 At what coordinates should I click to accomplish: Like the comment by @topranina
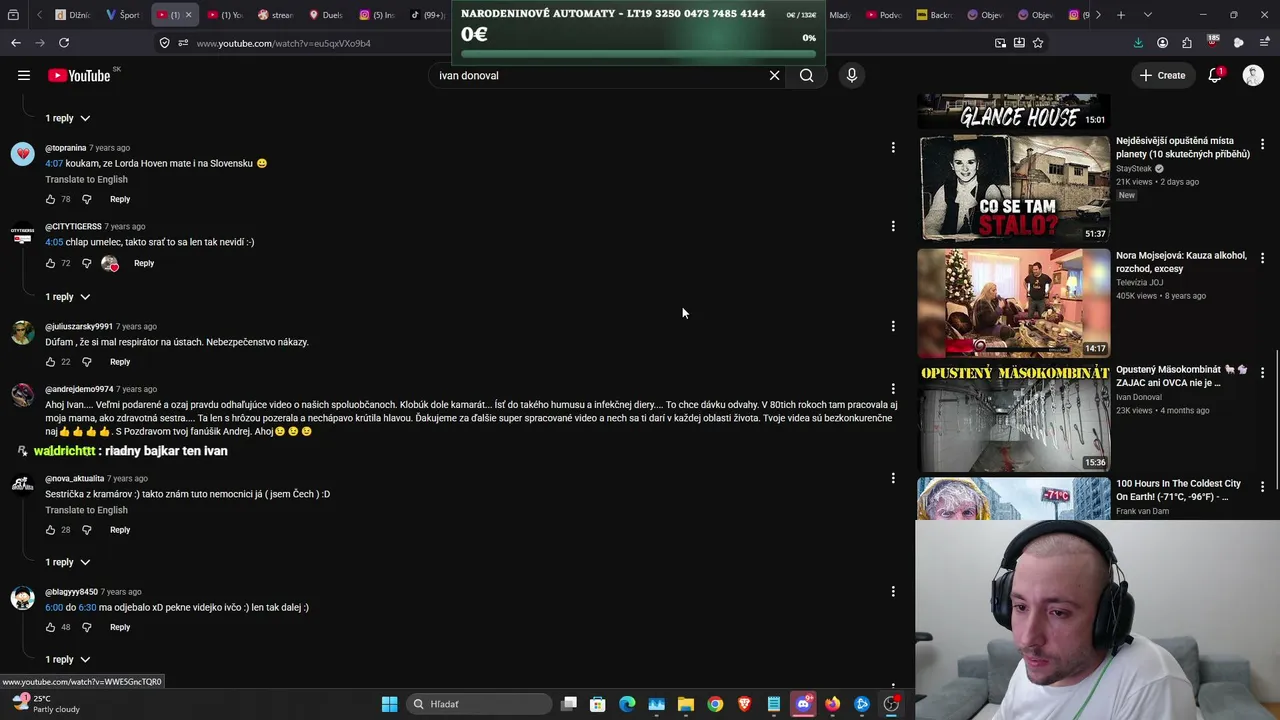click(x=50, y=199)
